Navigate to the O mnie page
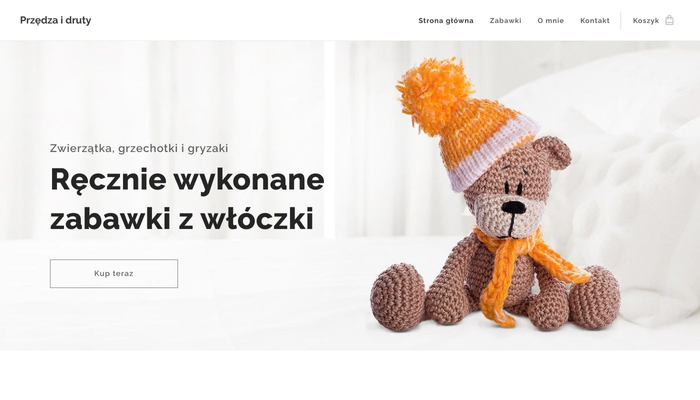700x400 pixels. tap(550, 21)
